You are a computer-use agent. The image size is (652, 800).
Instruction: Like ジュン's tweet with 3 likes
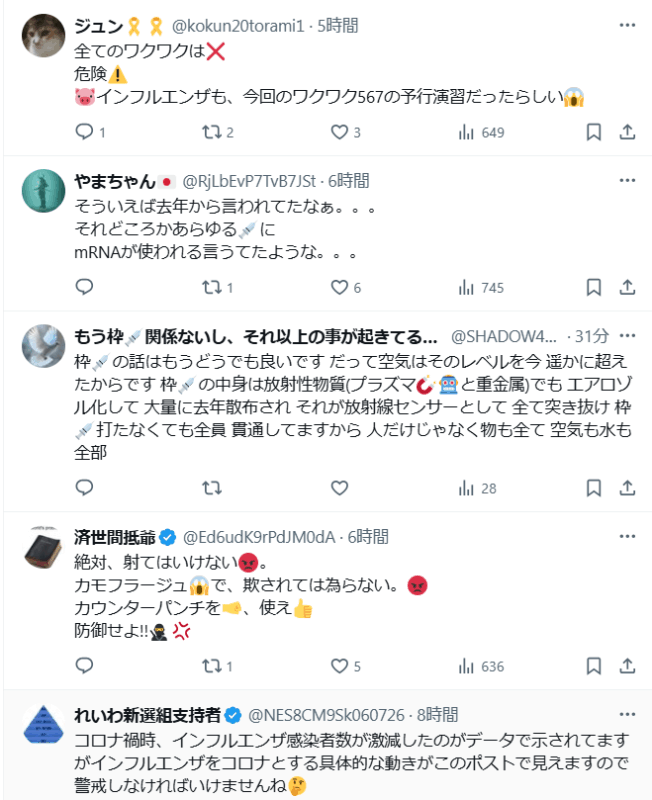coord(338,132)
